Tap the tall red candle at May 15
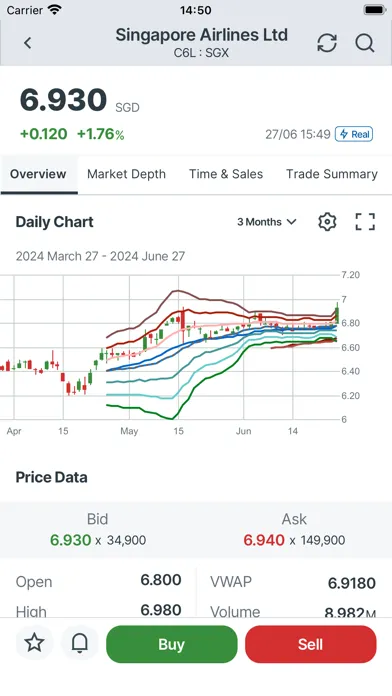 [182, 325]
